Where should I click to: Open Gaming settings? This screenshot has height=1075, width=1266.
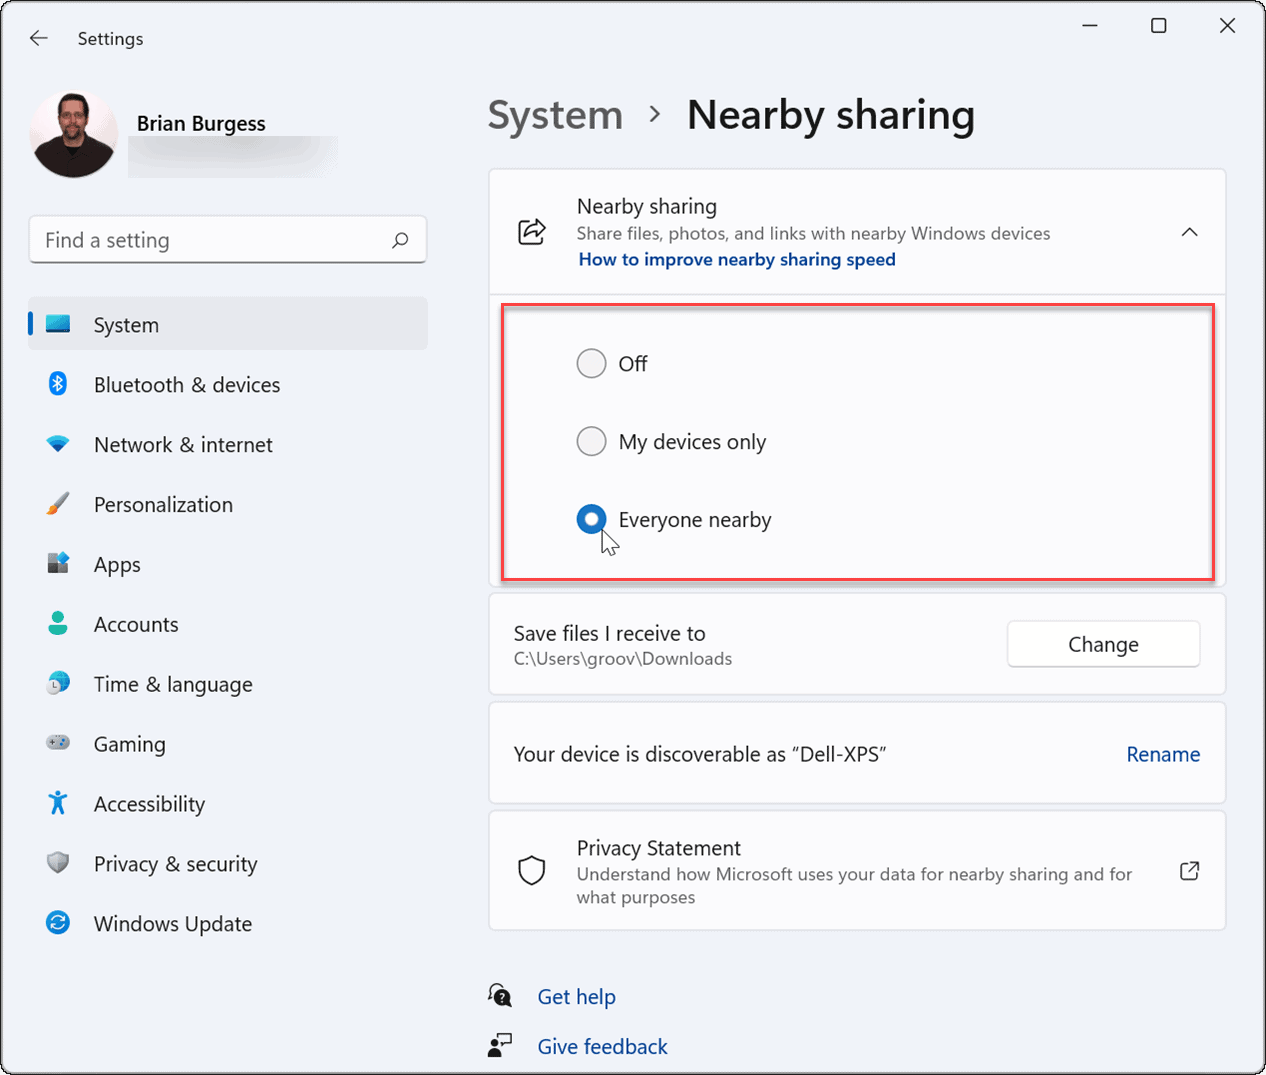tap(130, 744)
